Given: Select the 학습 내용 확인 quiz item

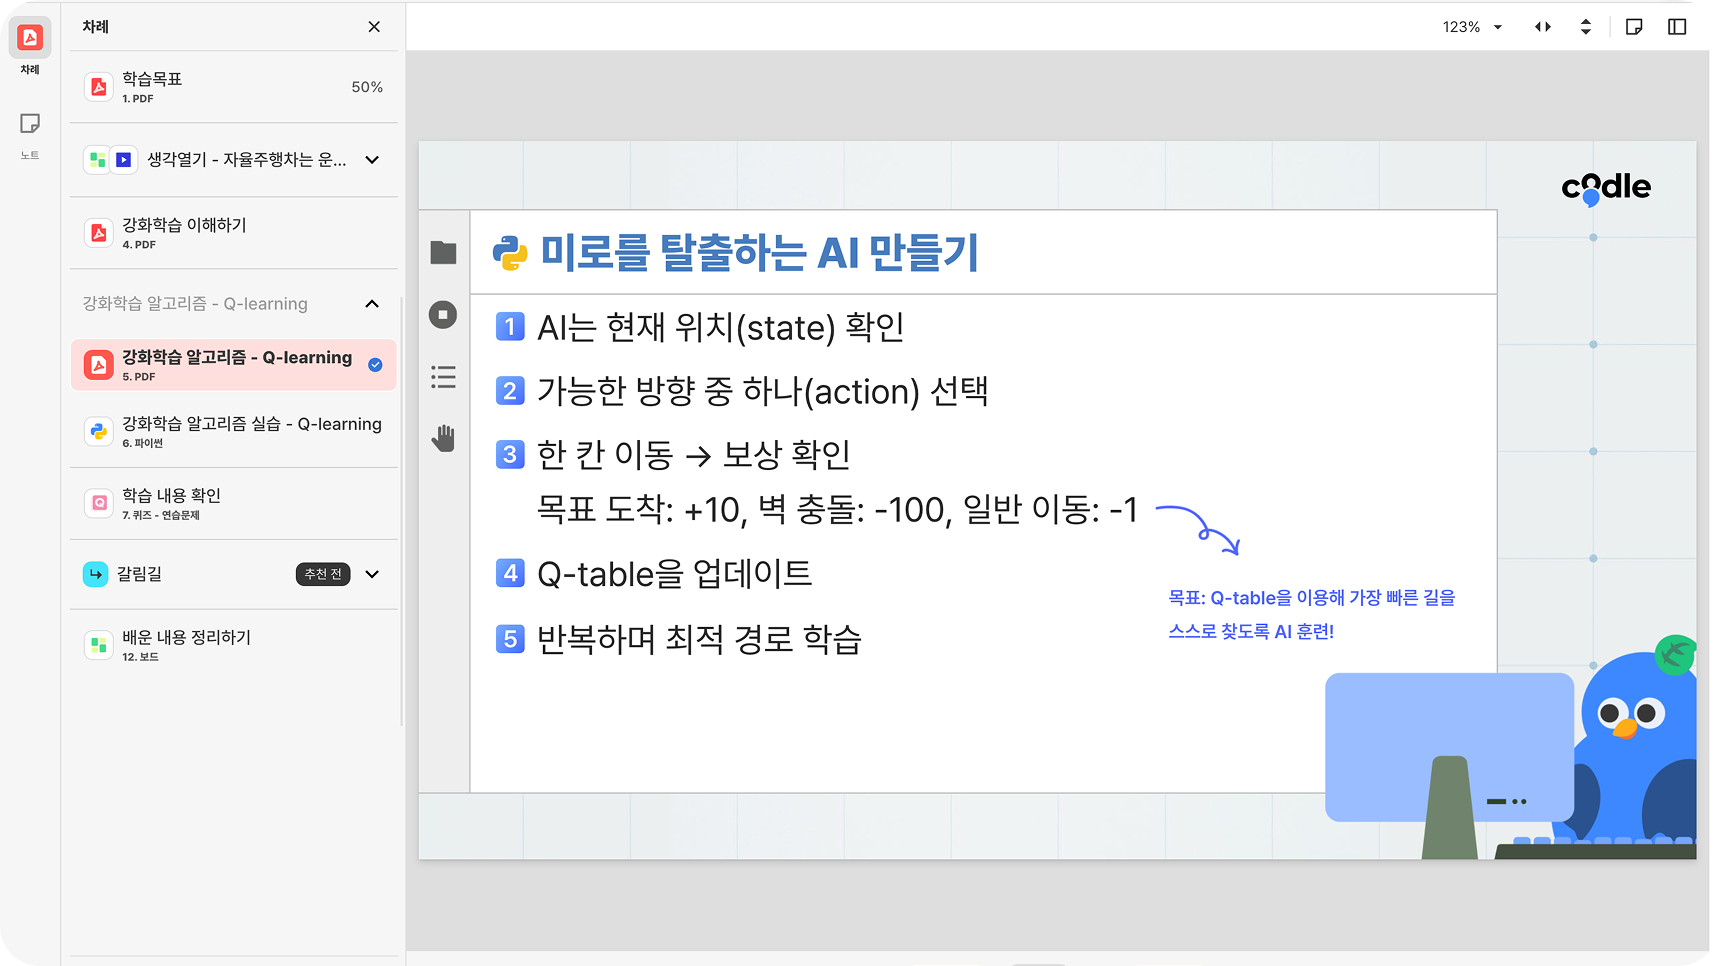Looking at the screenshot, I should [x=233, y=503].
